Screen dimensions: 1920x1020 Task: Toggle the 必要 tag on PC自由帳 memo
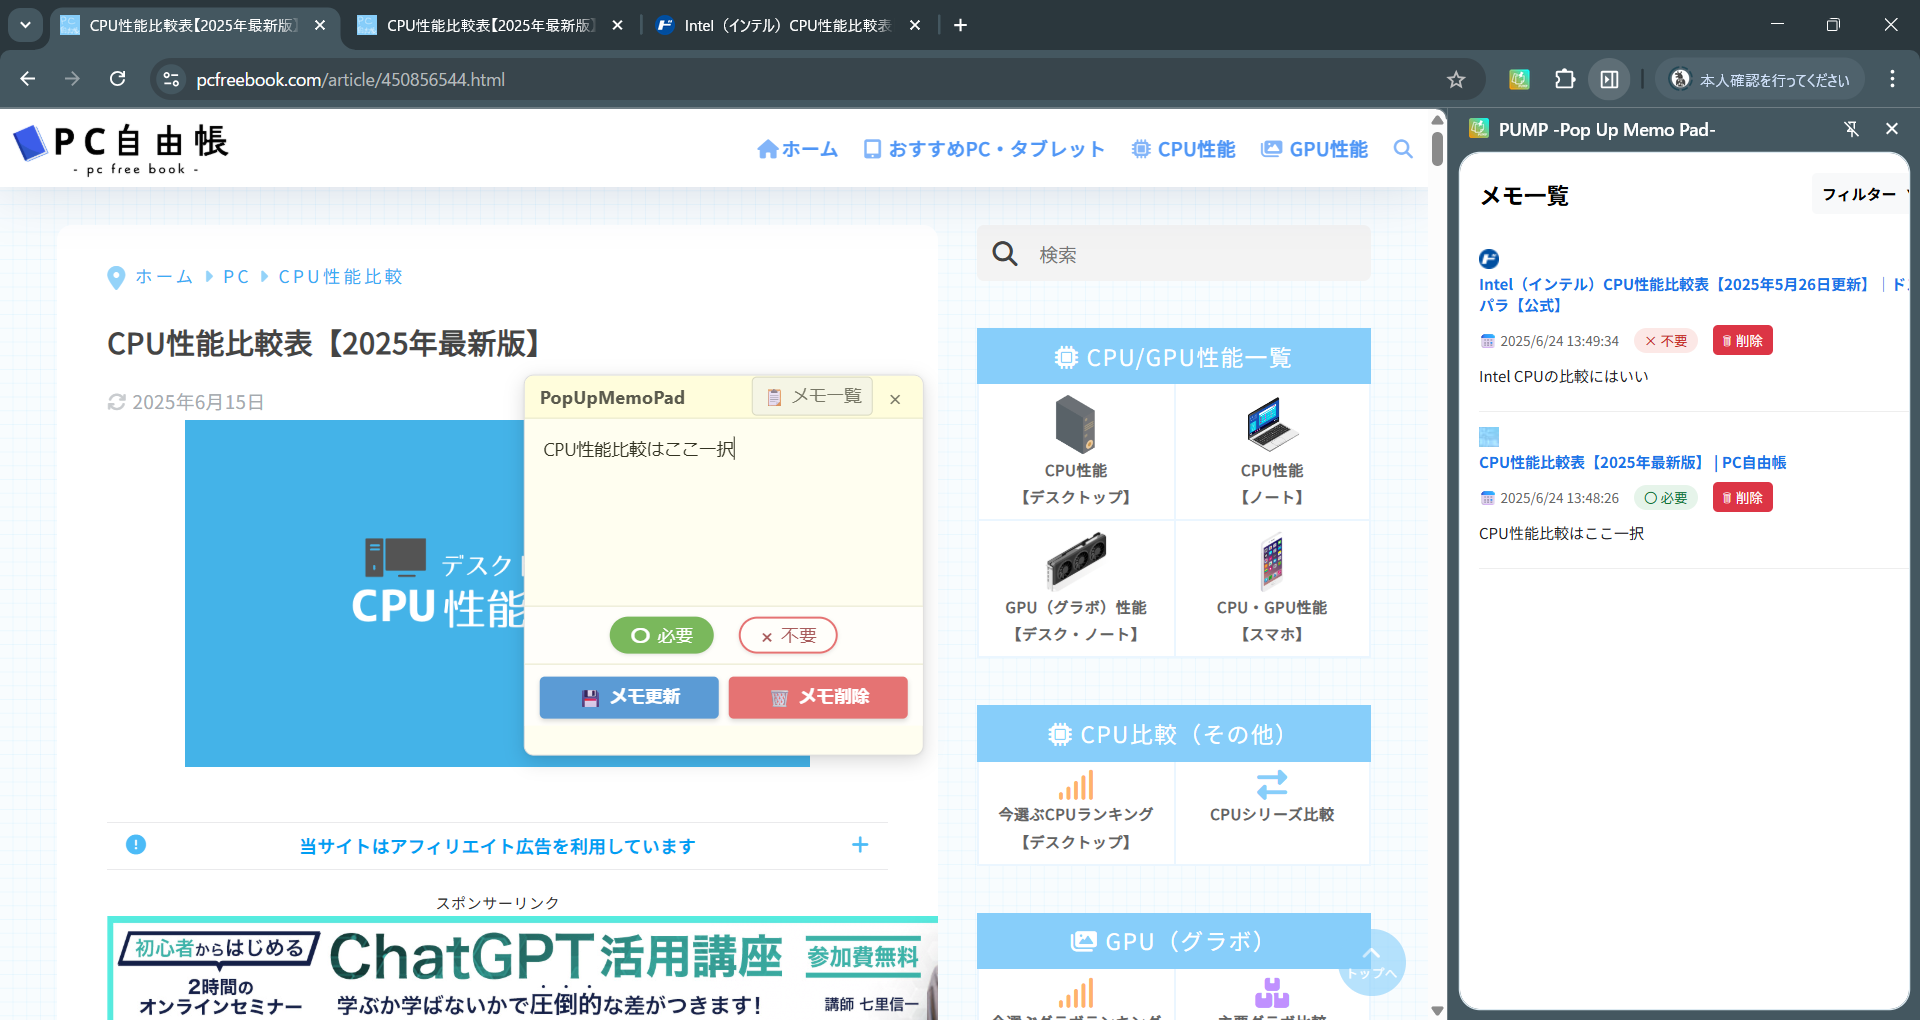[1666, 498]
